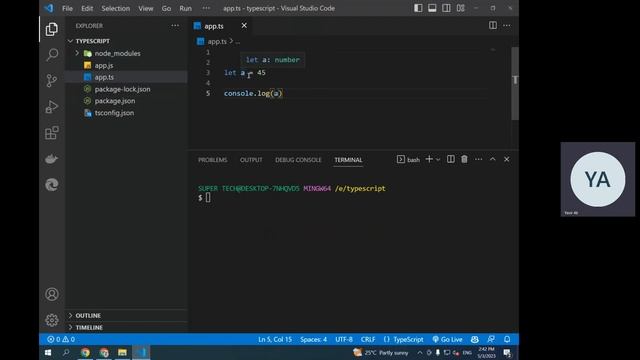Screen dimensions: 640x360
Task: Open the Windows Start menu
Action: (x=48, y=353)
